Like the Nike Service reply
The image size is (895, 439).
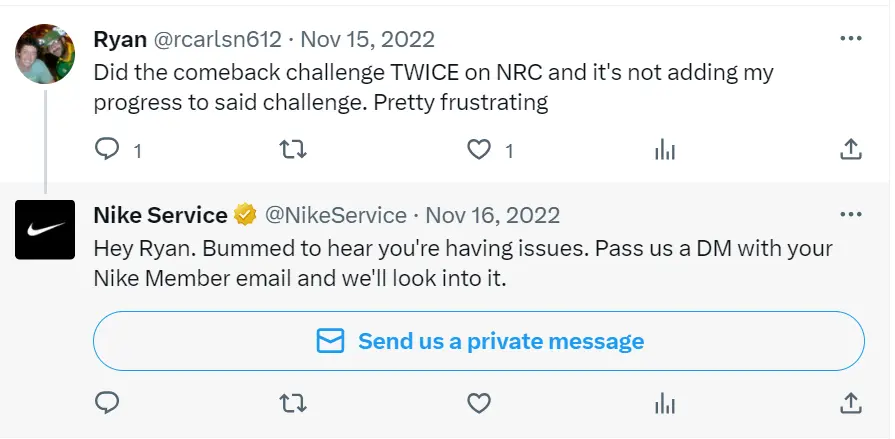pos(480,403)
